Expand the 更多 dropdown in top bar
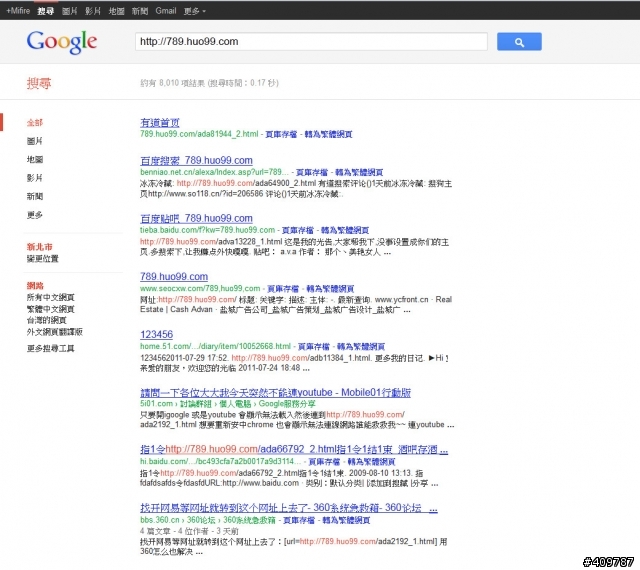This screenshot has height=570, width=640. click(194, 11)
